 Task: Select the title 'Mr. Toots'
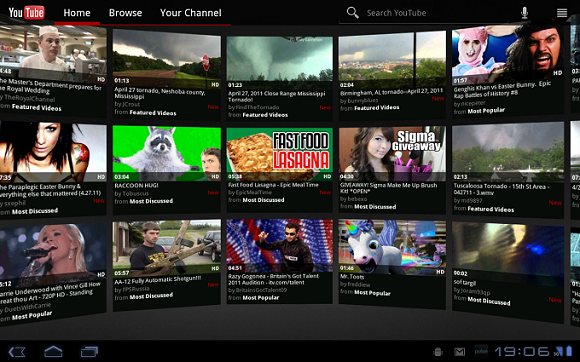tap(352, 277)
